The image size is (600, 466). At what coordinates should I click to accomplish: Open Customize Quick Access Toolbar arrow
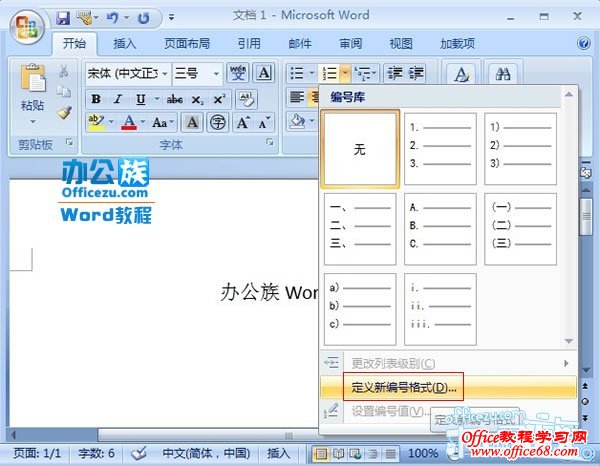[171, 18]
